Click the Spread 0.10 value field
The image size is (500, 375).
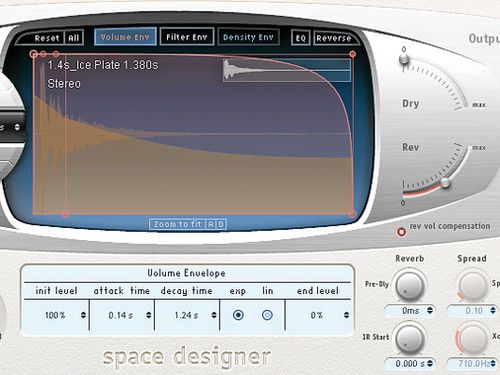click(472, 311)
